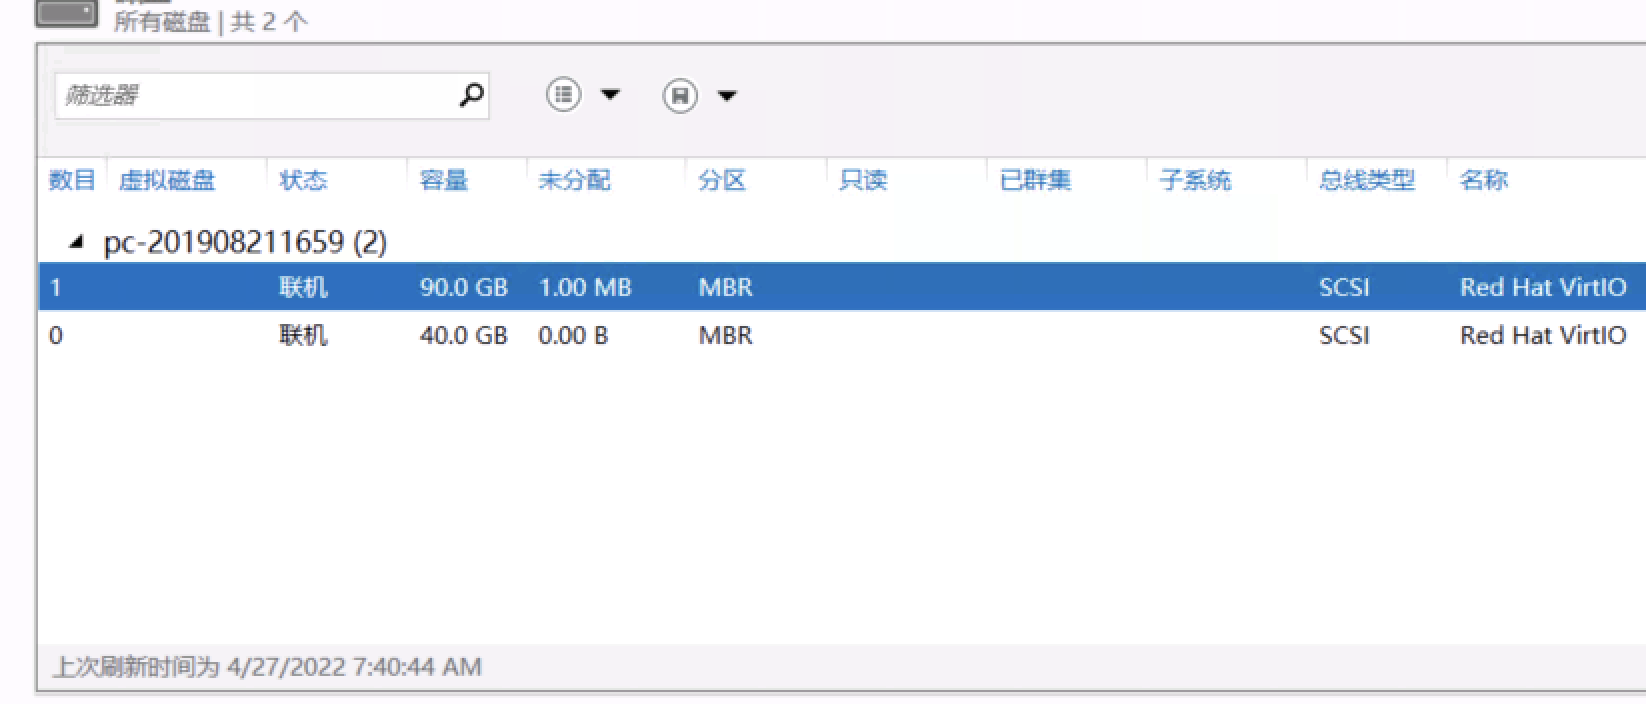
Task: Expand the list view options dropdown arrow
Action: point(610,95)
